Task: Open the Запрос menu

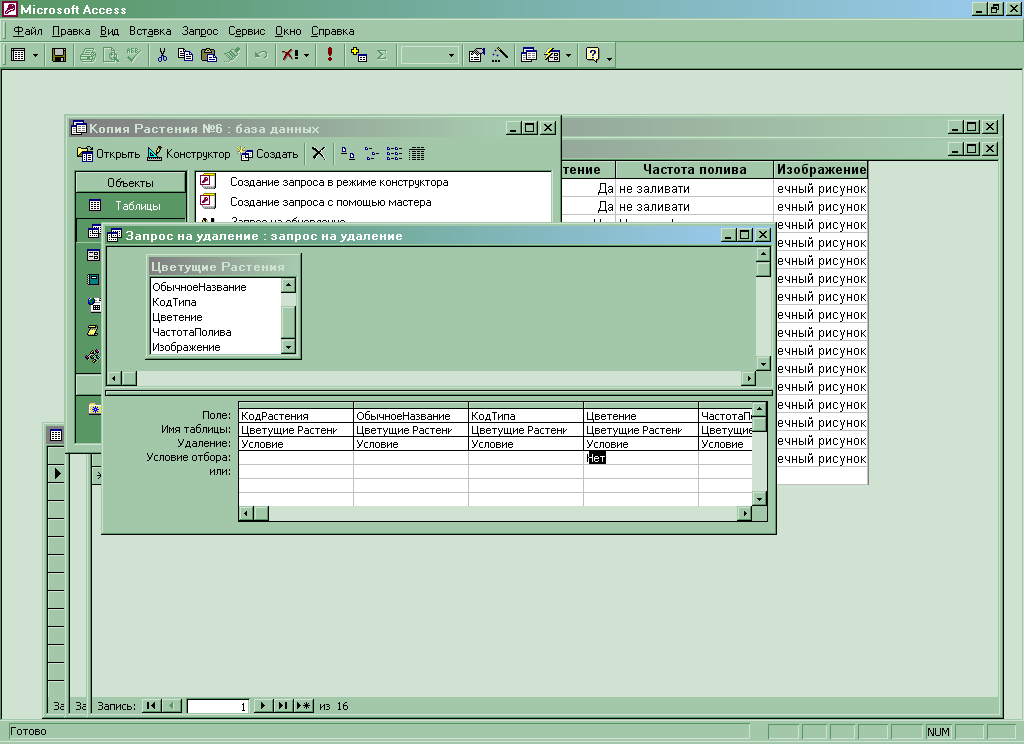Action: (200, 31)
